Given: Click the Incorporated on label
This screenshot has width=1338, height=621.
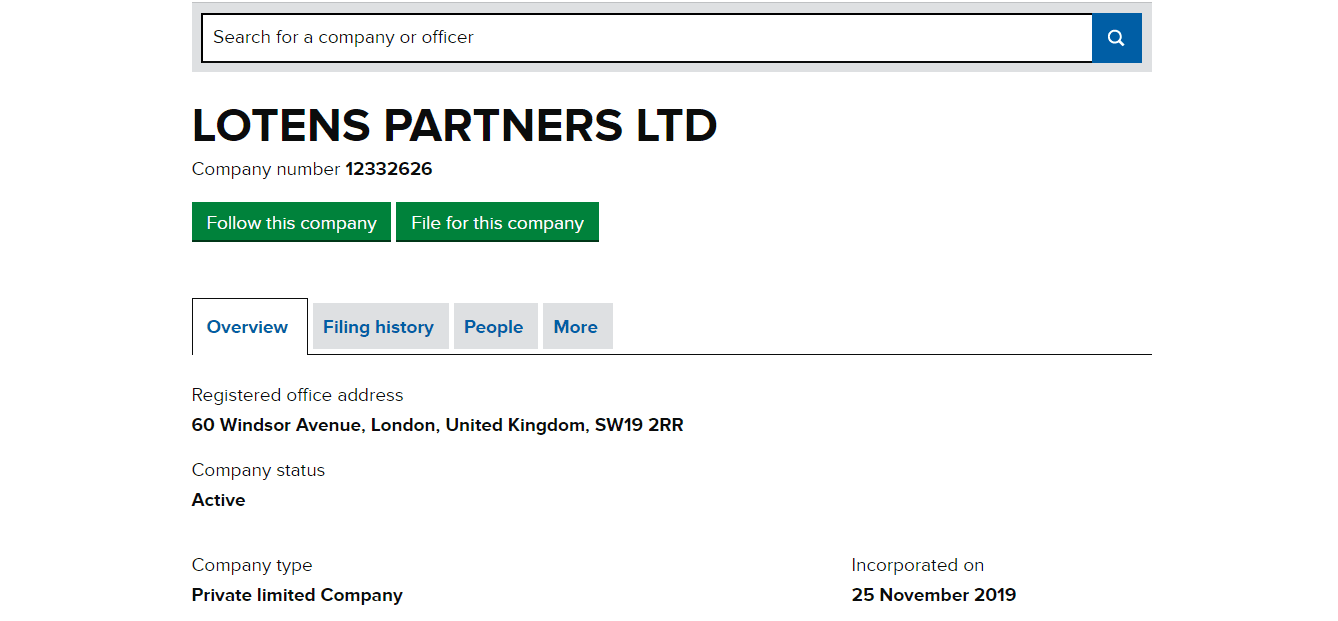Looking at the screenshot, I should tap(918, 565).
